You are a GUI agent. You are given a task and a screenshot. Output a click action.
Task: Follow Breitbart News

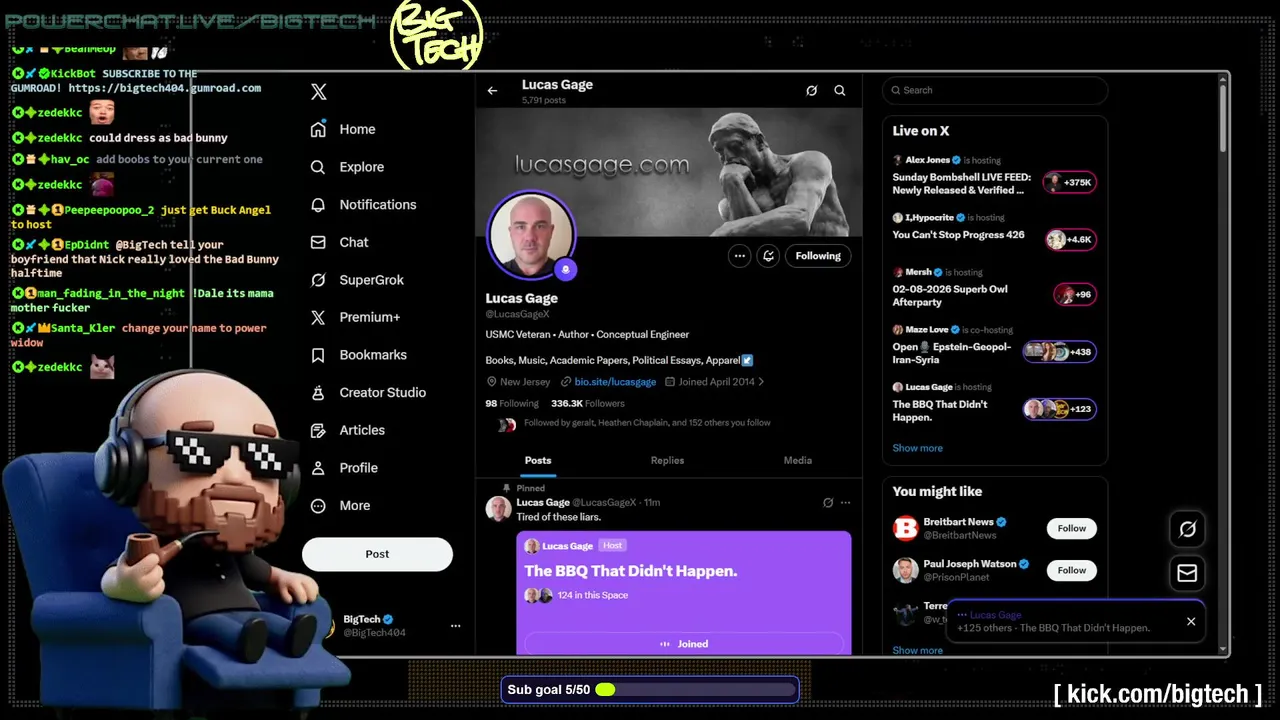point(1071,528)
